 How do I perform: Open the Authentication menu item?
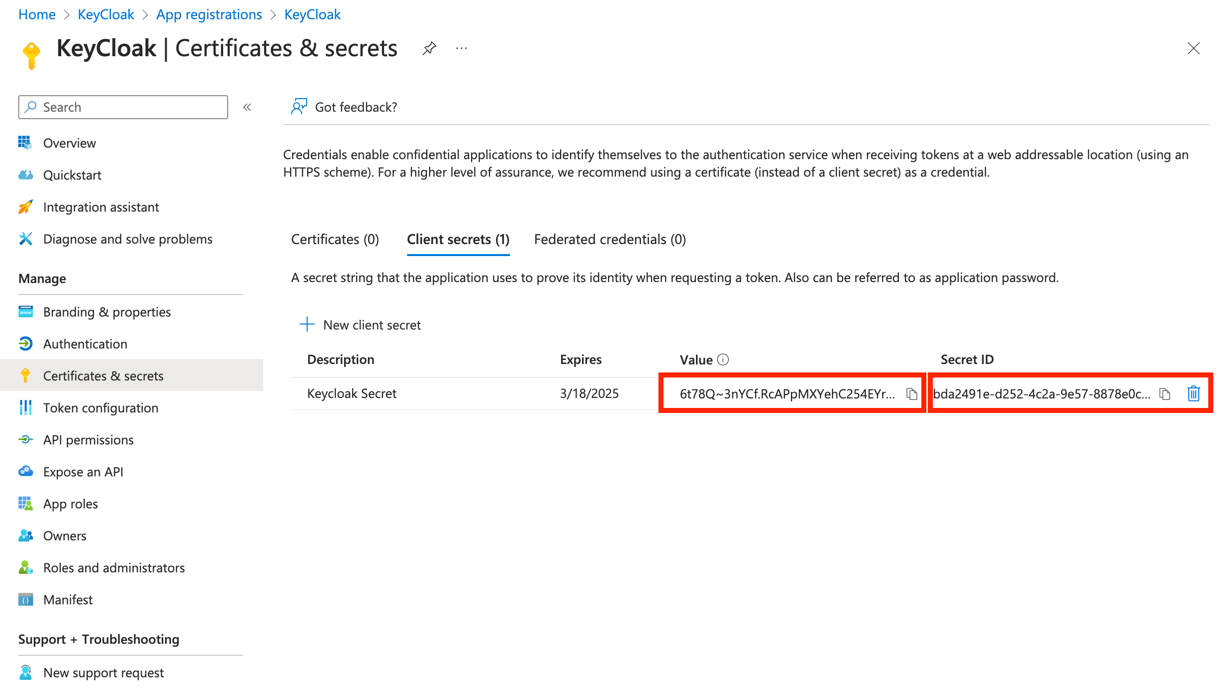click(85, 344)
